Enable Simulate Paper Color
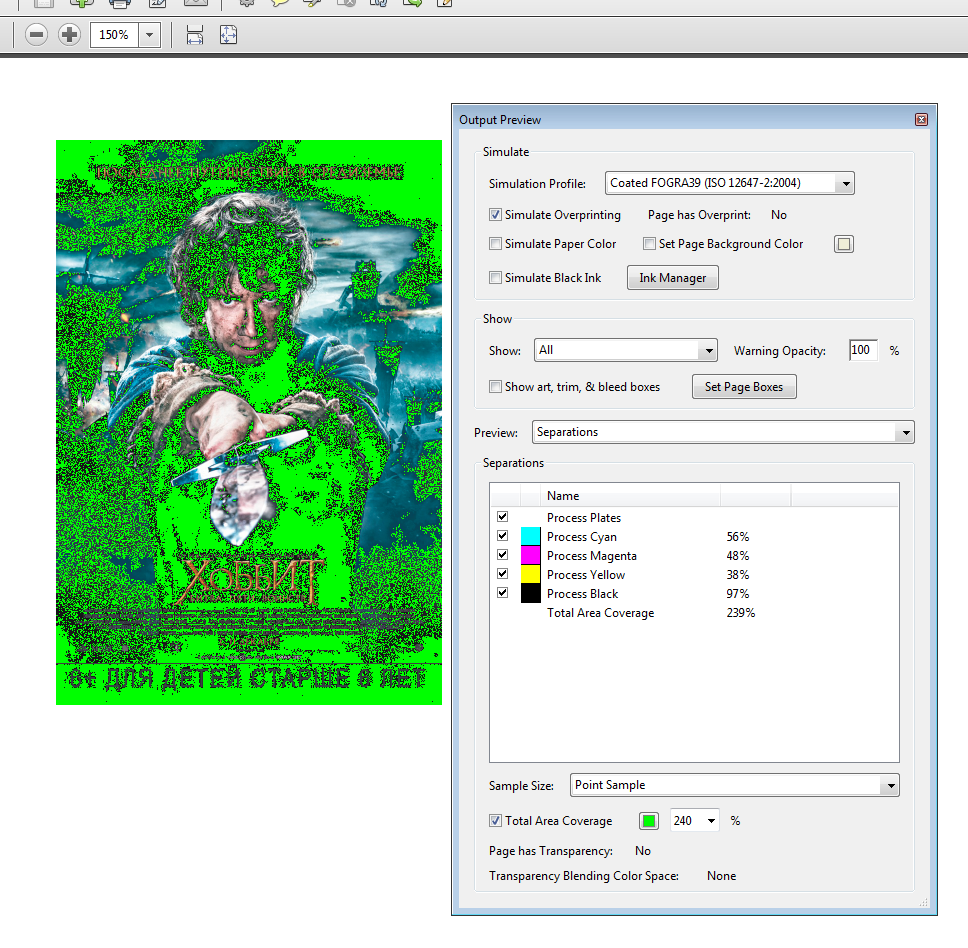Screen dimensions: 968x948 click(x=495, y=244)
